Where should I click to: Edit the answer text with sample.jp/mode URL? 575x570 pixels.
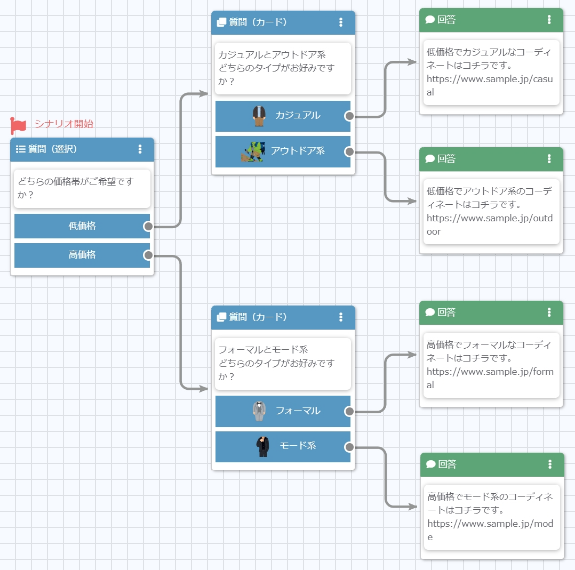point(492,517)
